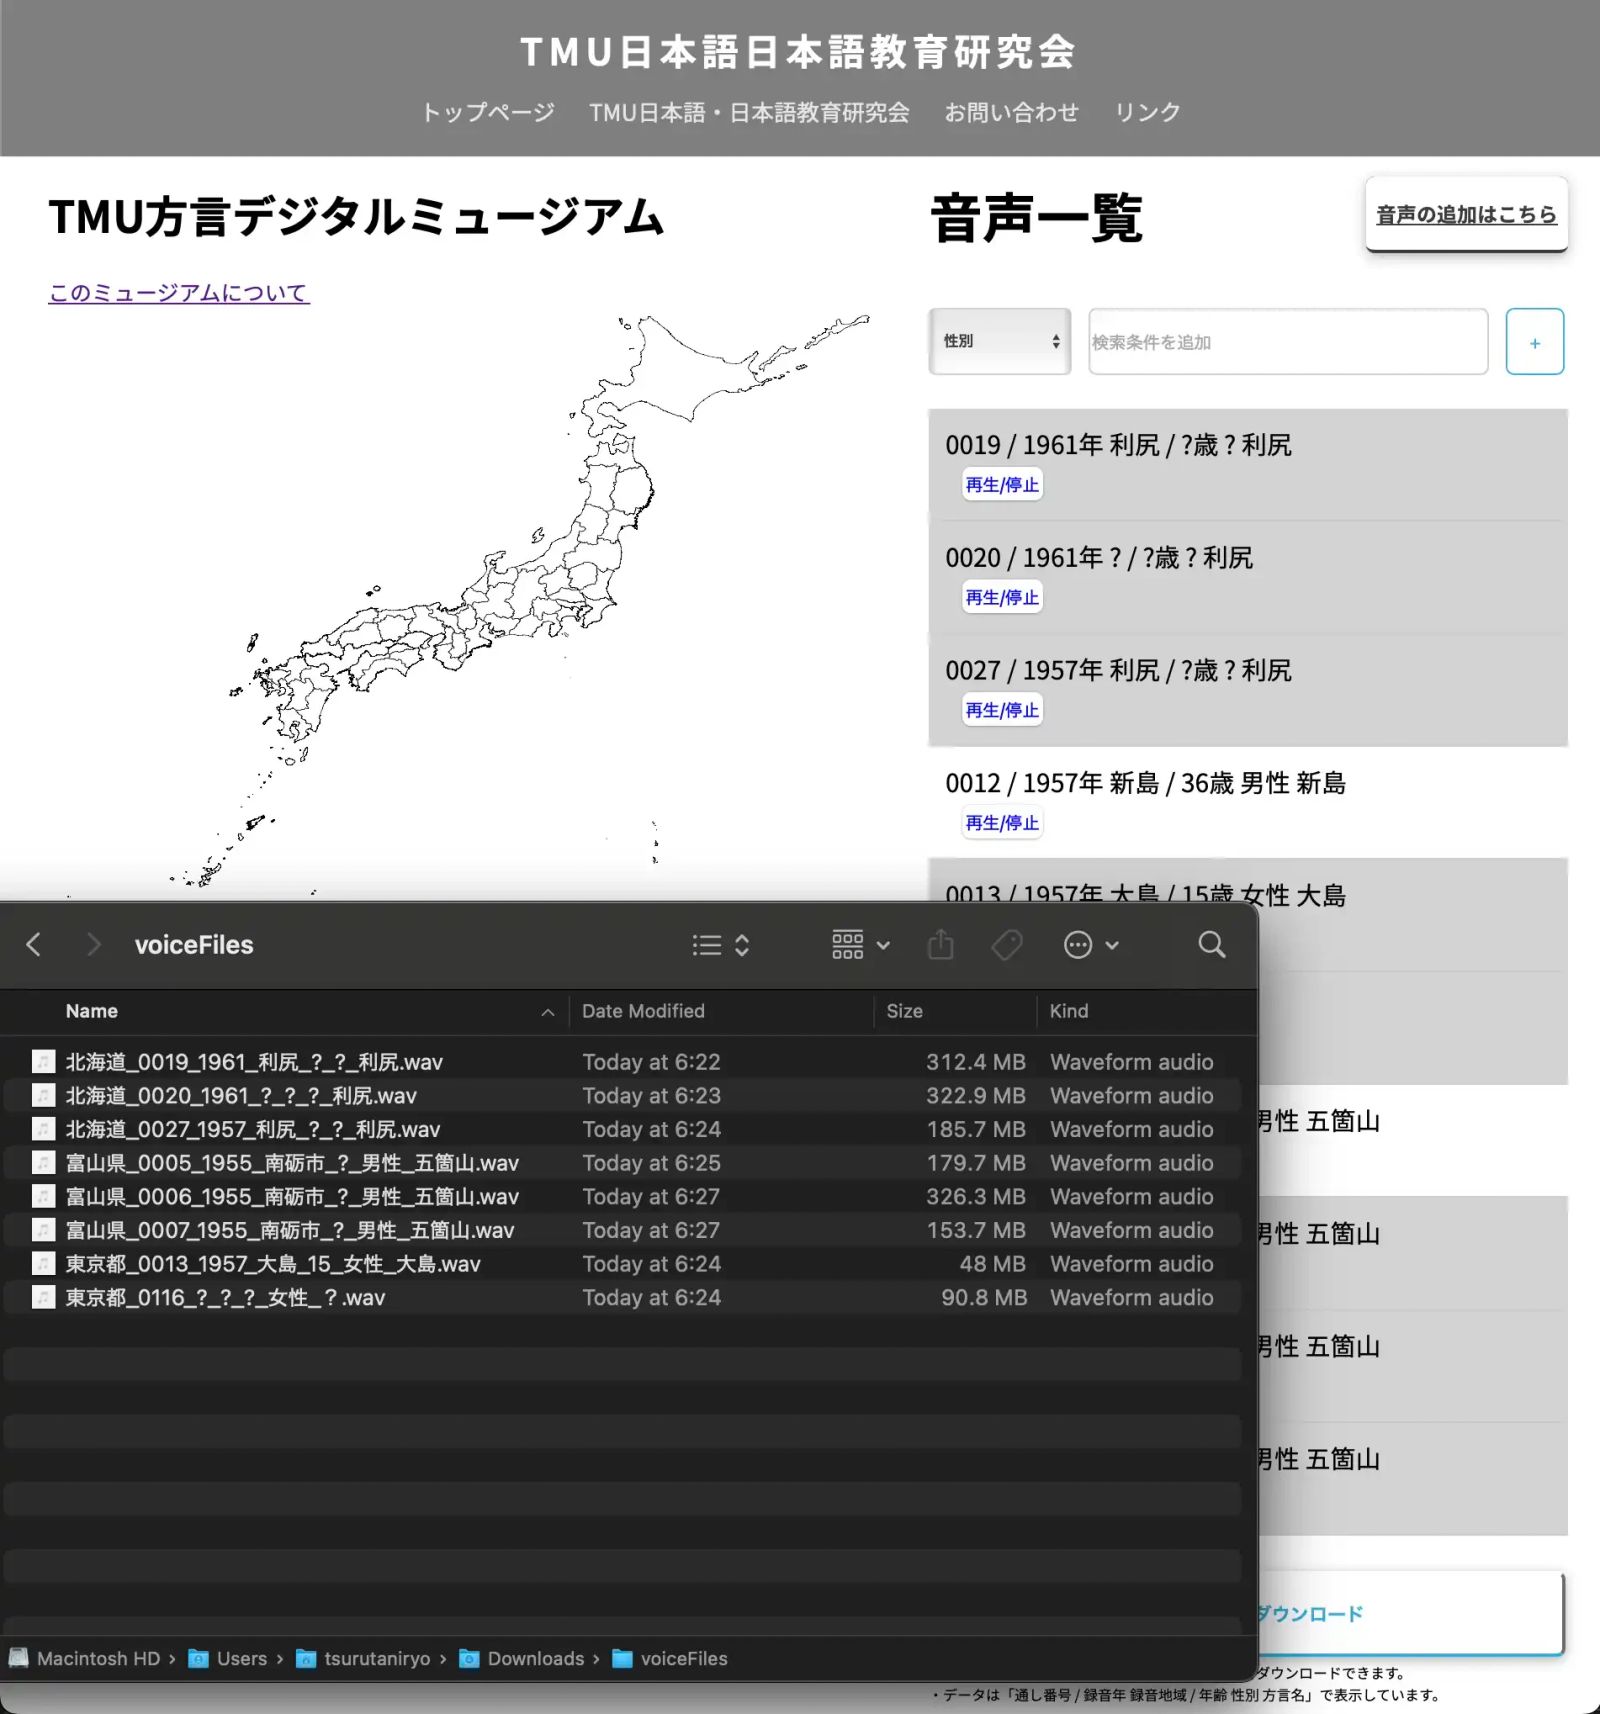This screenshot has height=1714, width=1600.
Task: Select file 富山県_0005_1955_南砺市_?_男性_五箇山.wav
Action: (x=622, y=1163)
